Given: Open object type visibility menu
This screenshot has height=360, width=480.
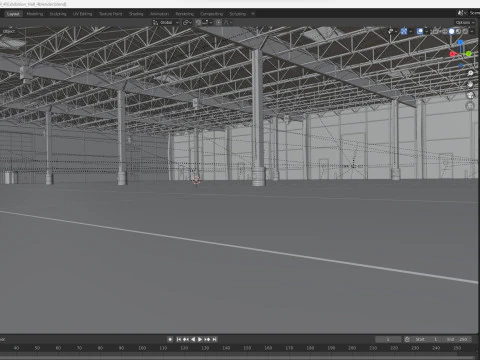Looking at the screenshot, I should pos(392,31).
